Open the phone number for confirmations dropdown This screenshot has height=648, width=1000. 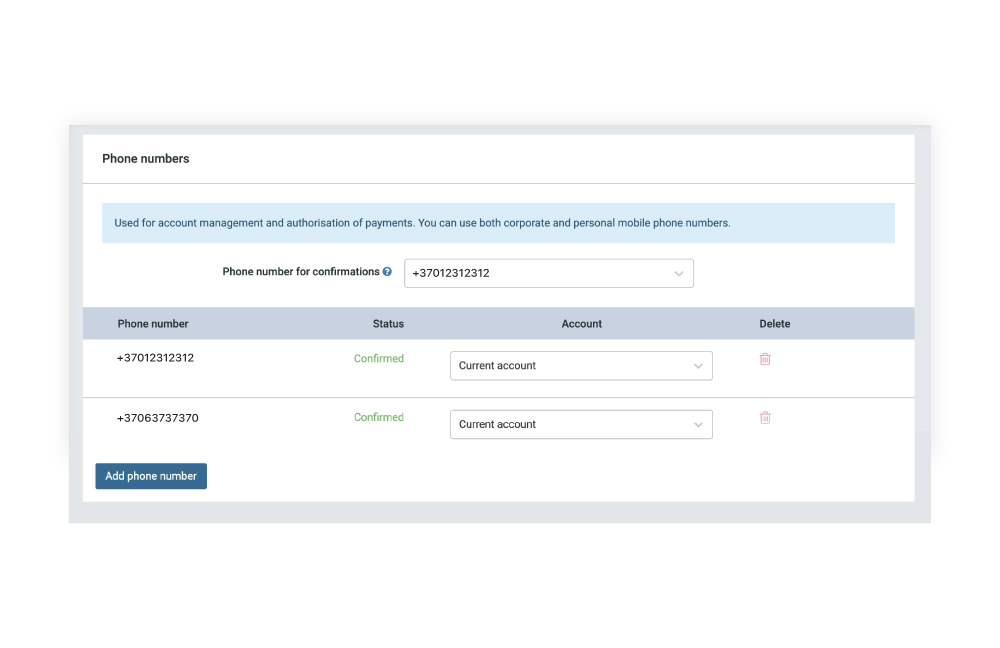[x=548, y=273]
